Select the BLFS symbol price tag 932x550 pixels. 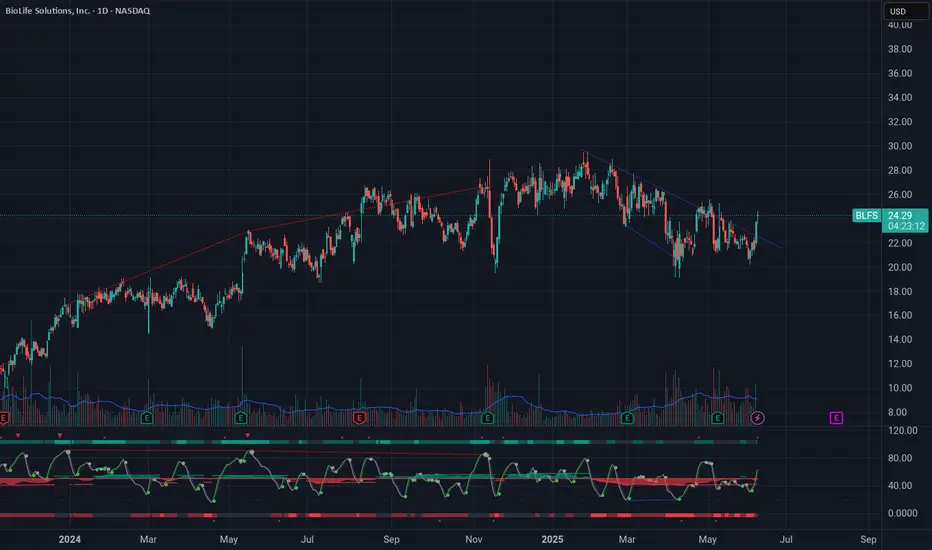coord(867,215)
